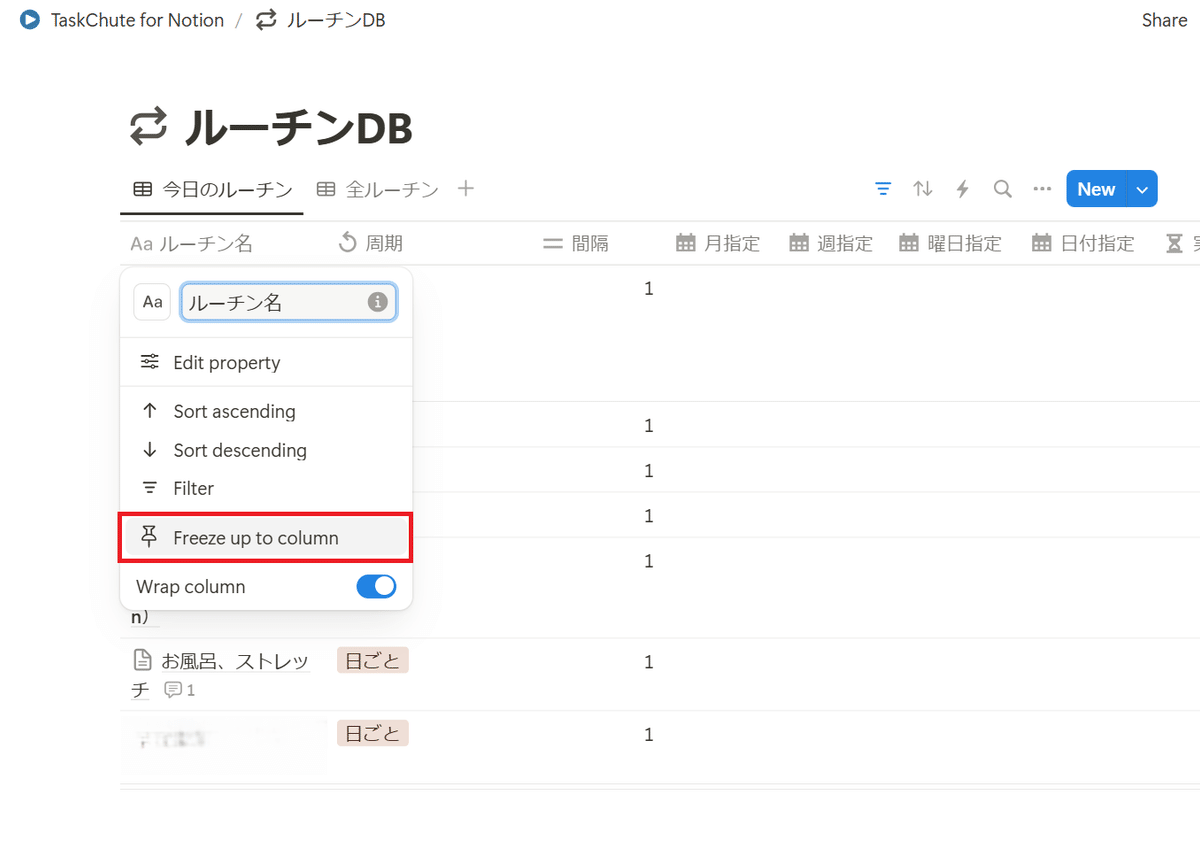1200x841 pixels.
Task: Open the 曜日指定 column header menu
Action: click(949, 243)
